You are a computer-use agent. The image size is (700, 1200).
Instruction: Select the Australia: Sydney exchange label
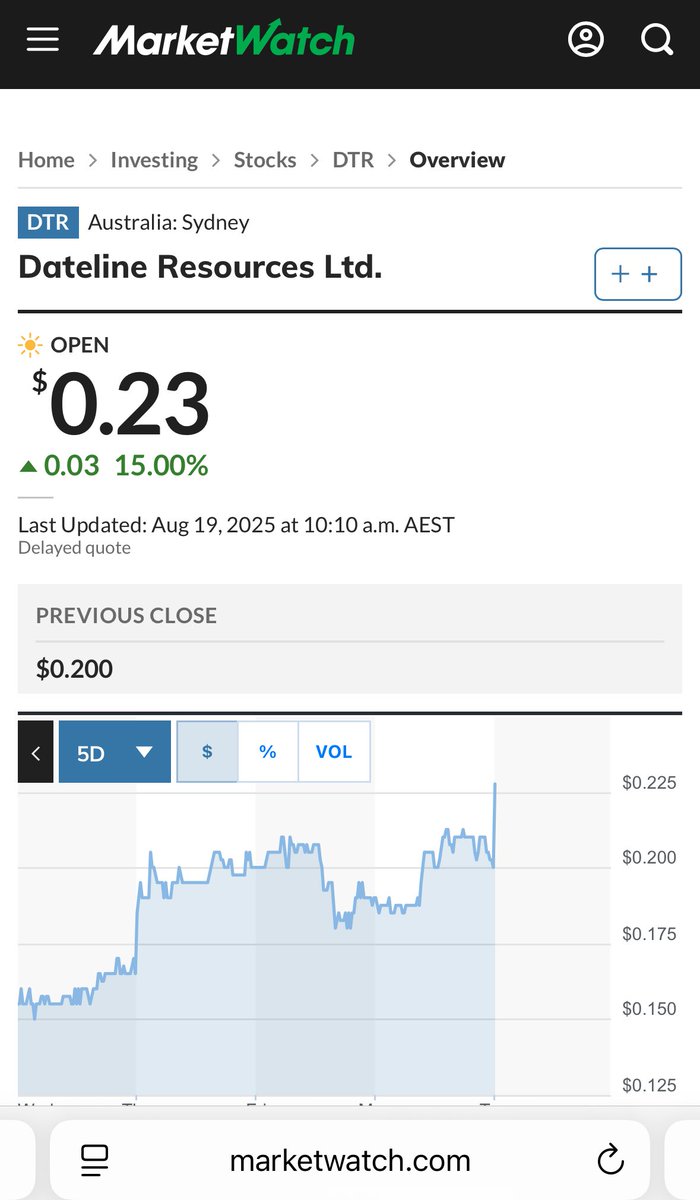(x=169, y=222)
